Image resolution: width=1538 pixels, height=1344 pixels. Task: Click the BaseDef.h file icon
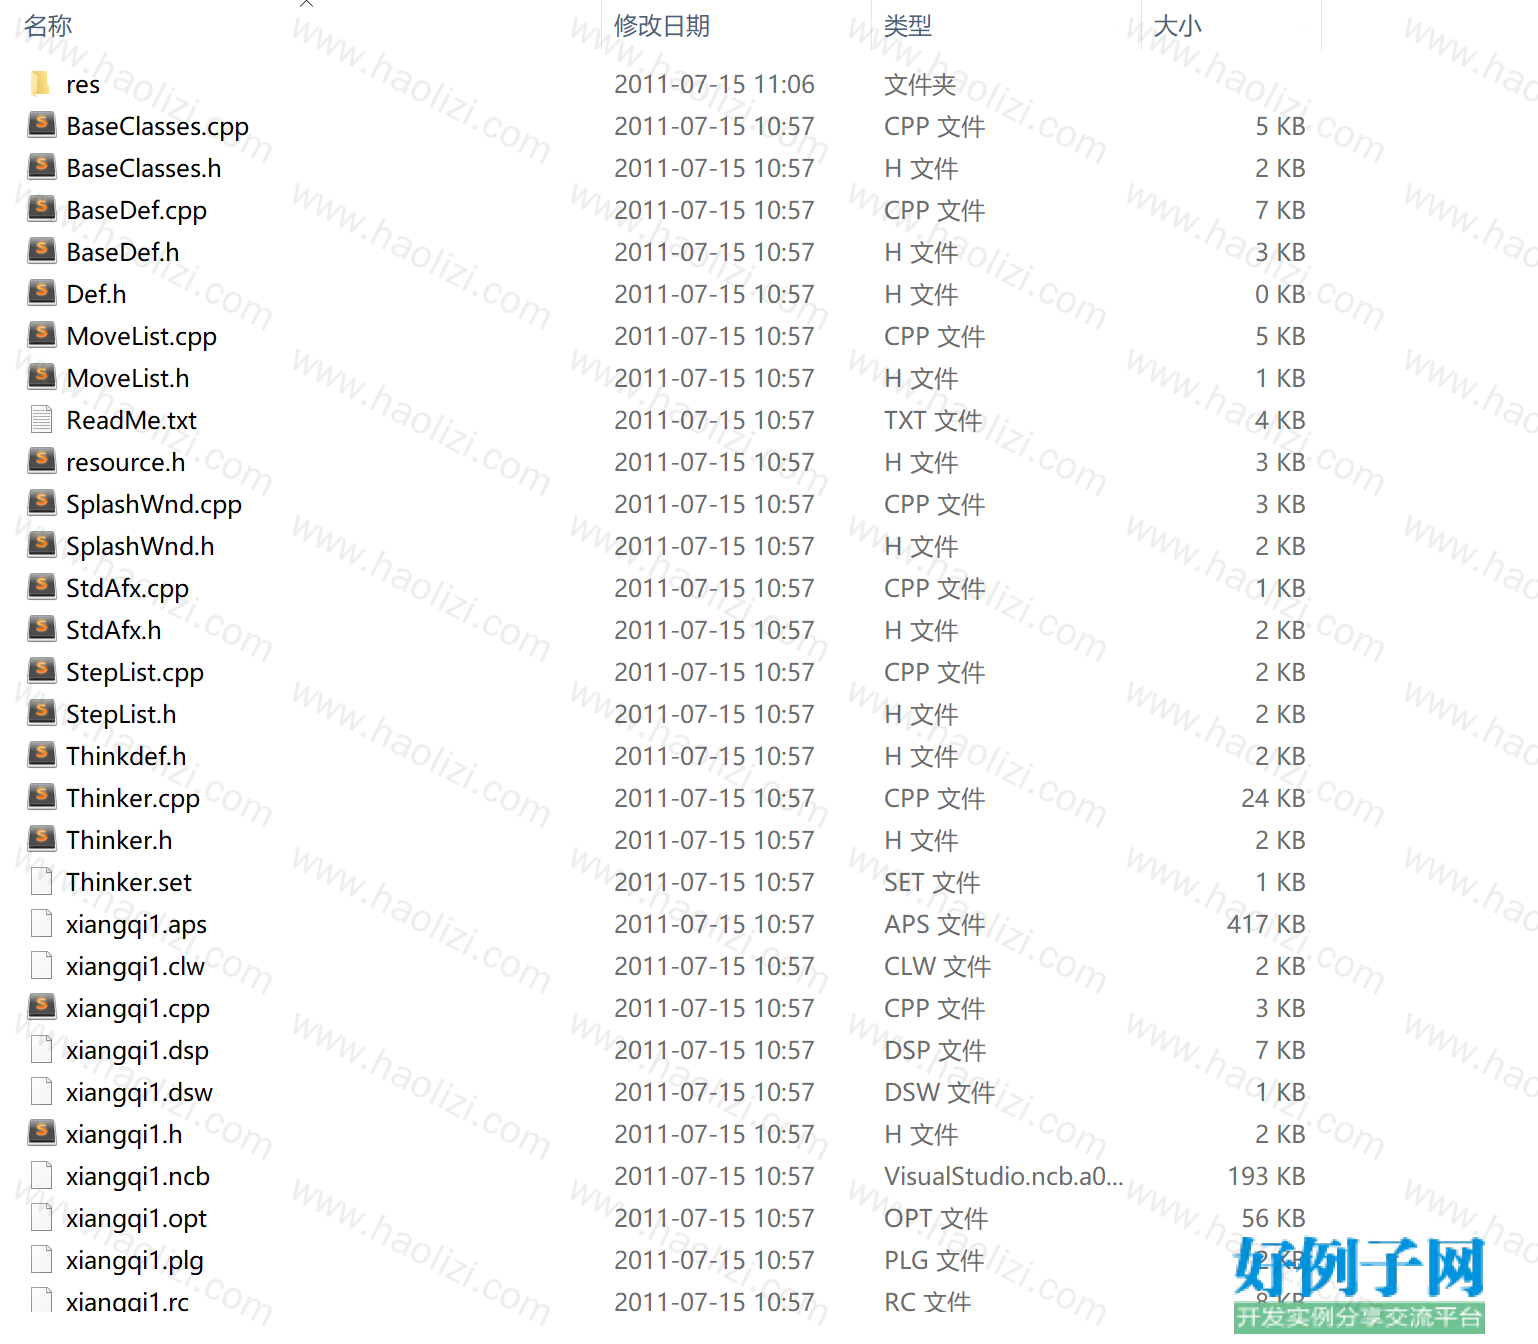42,251
